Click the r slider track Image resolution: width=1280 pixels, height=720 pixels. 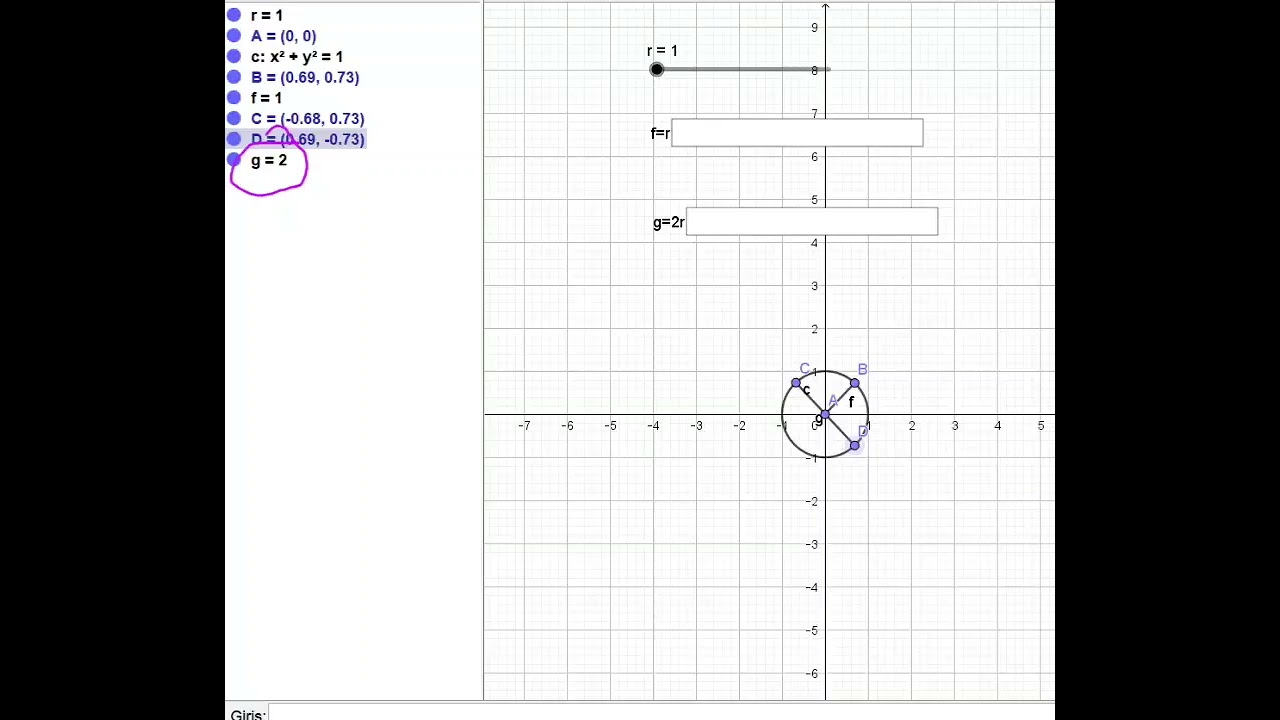click(743, 70)
